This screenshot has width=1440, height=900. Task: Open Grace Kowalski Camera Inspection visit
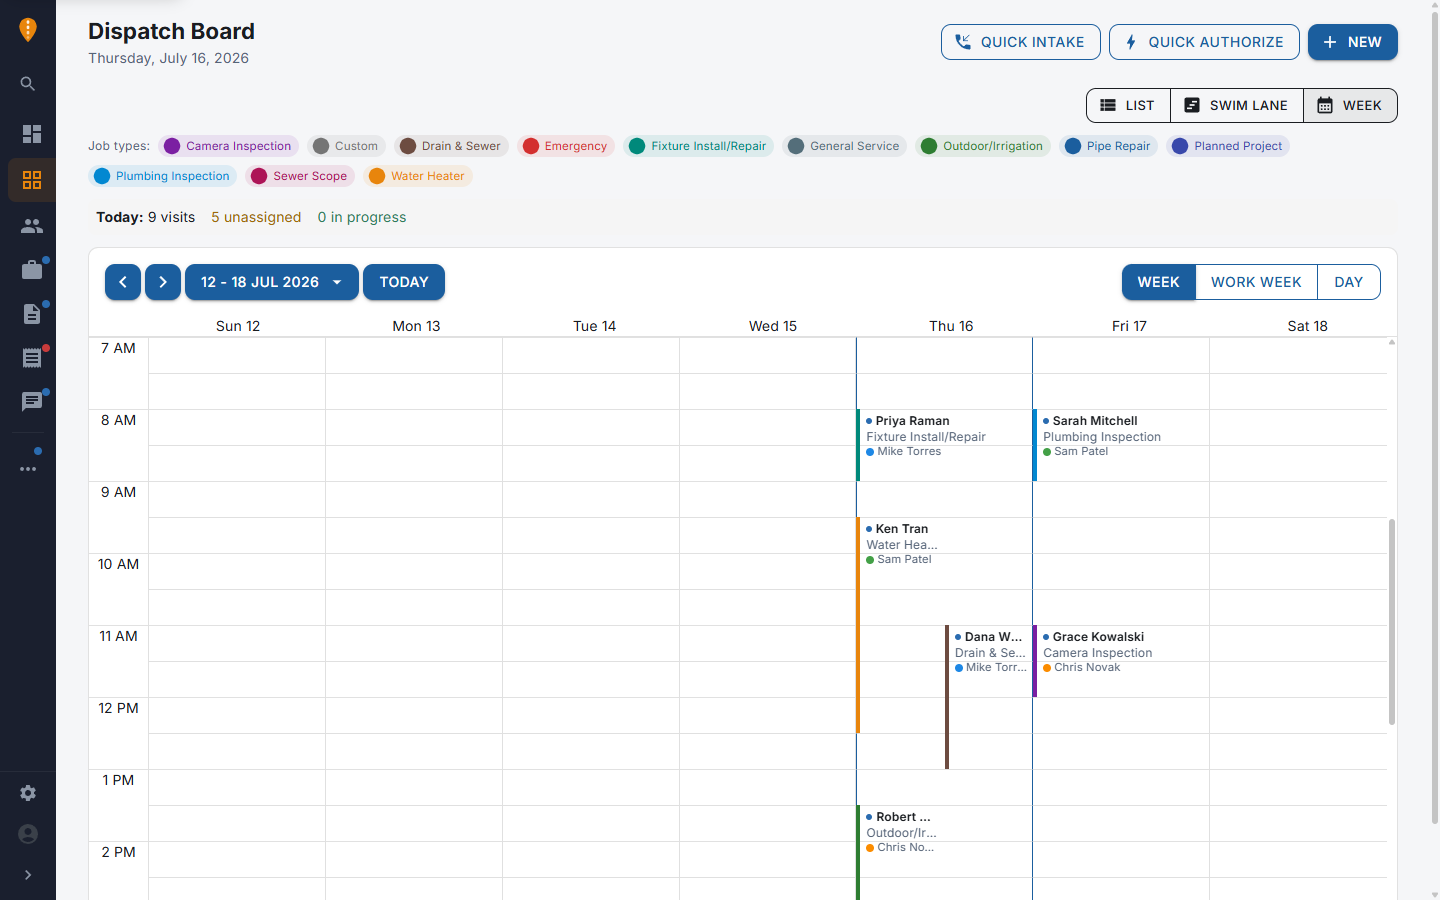tap(1120, 661)
